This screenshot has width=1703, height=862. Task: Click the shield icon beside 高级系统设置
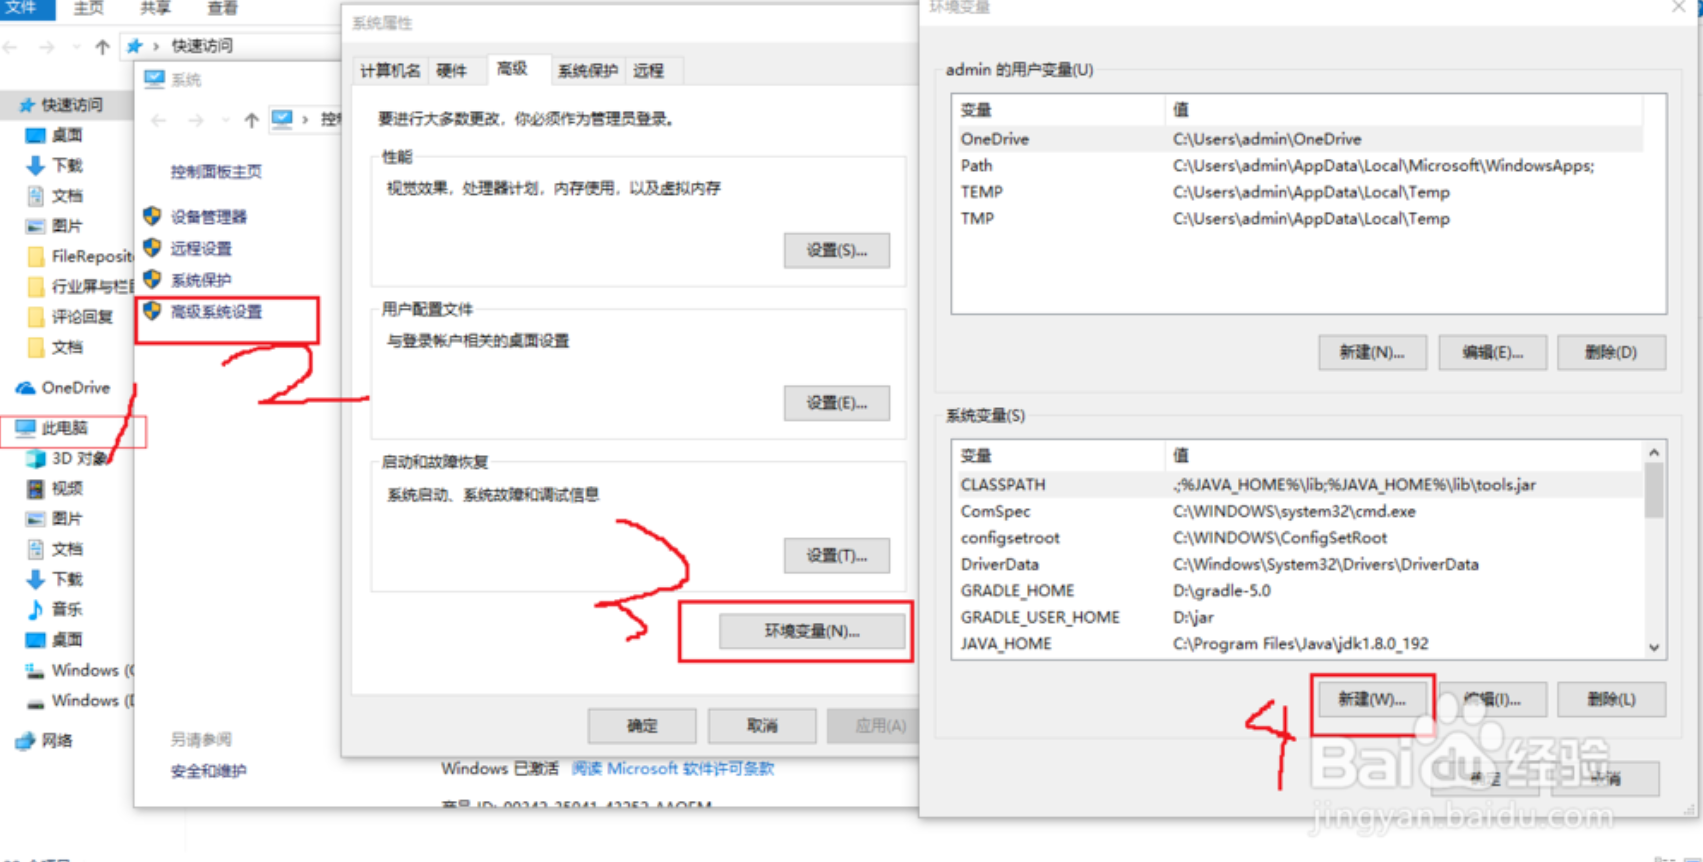pyautogui.click(x=152, y=311)
